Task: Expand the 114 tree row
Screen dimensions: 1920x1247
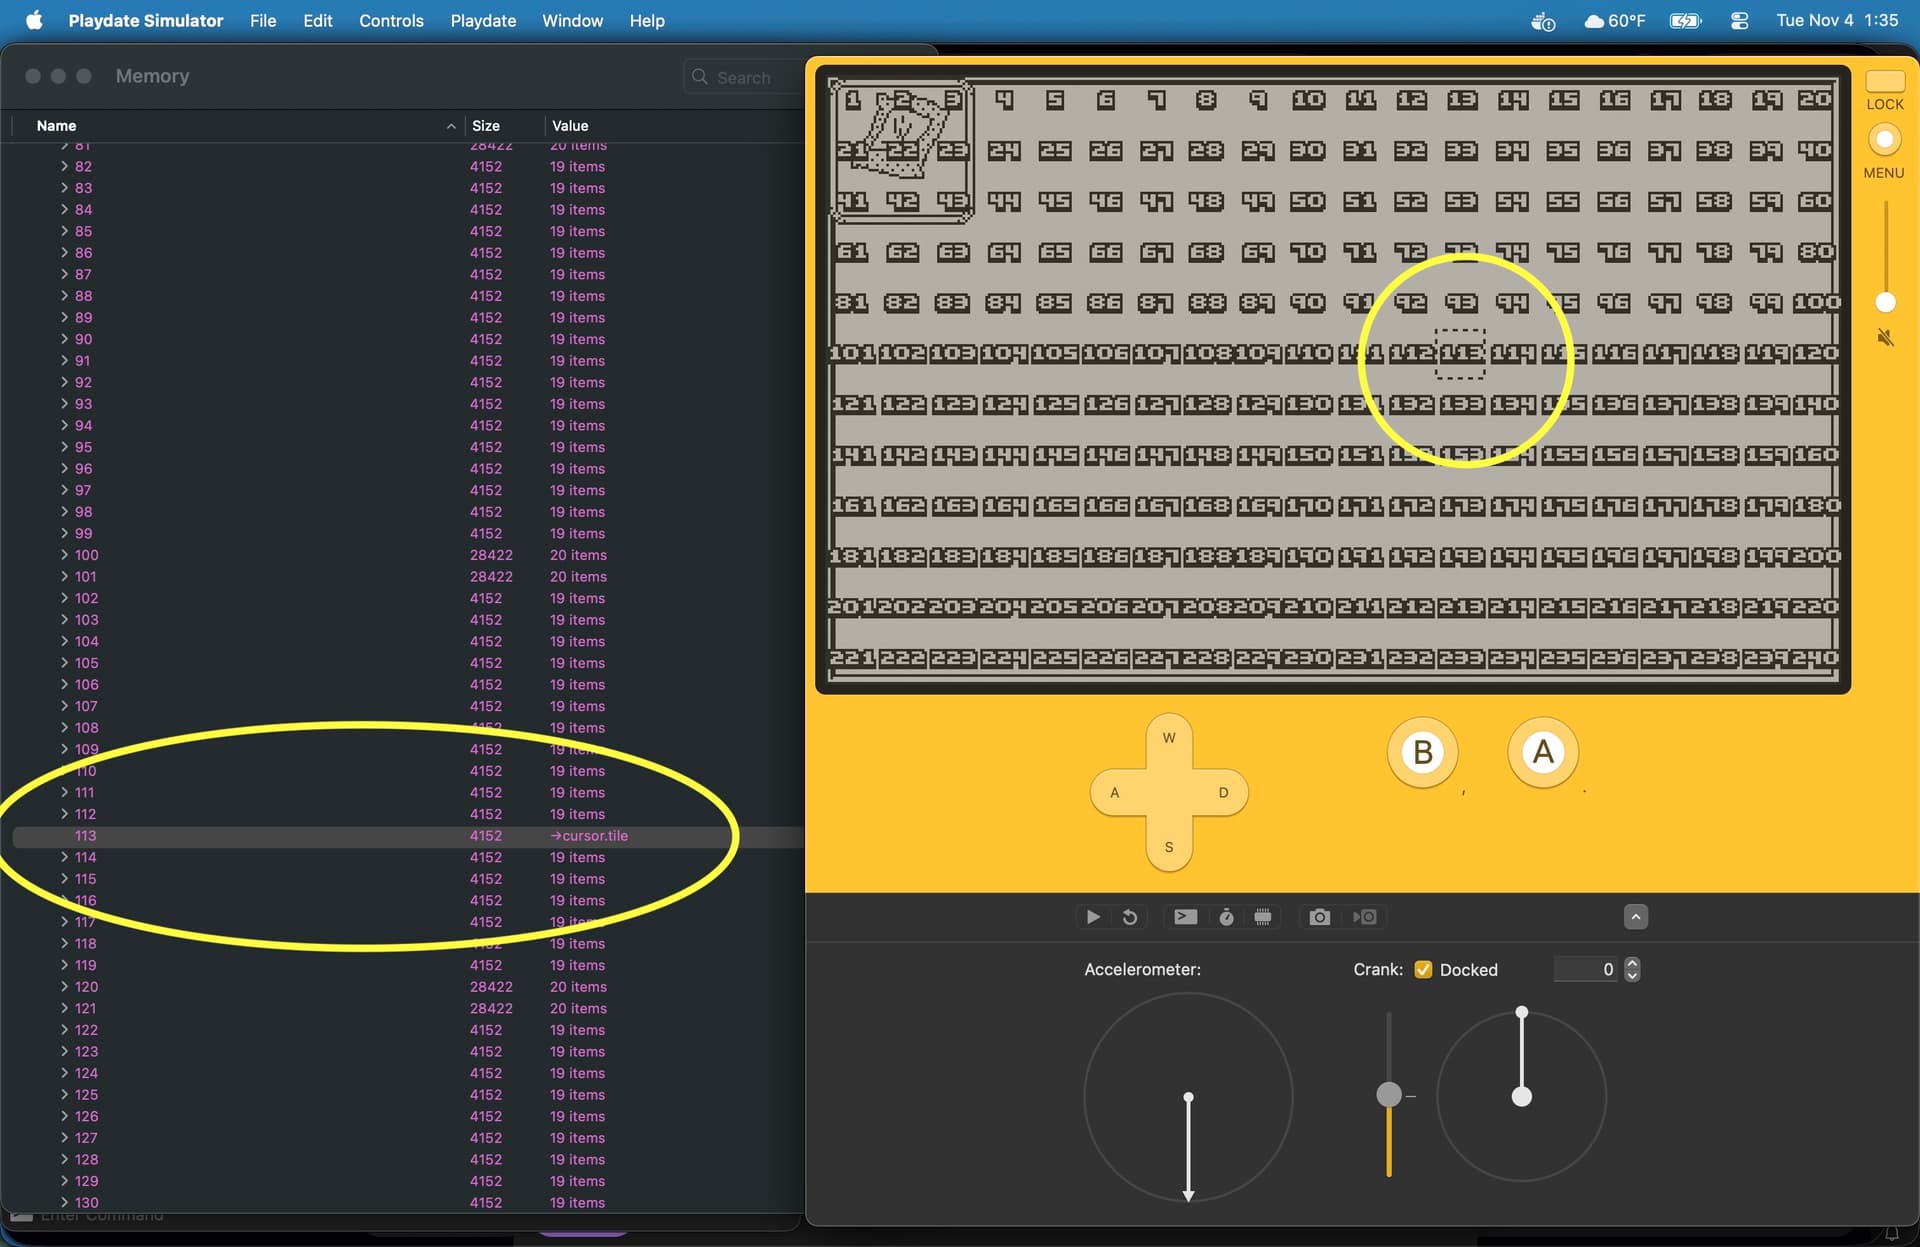Action: click(65, 857)
